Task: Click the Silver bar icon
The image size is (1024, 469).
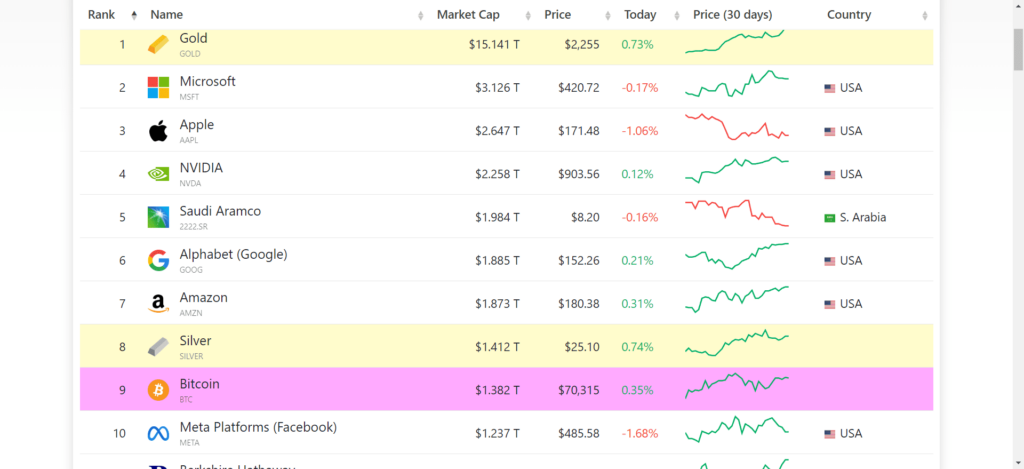Action: tap(158, 347)
